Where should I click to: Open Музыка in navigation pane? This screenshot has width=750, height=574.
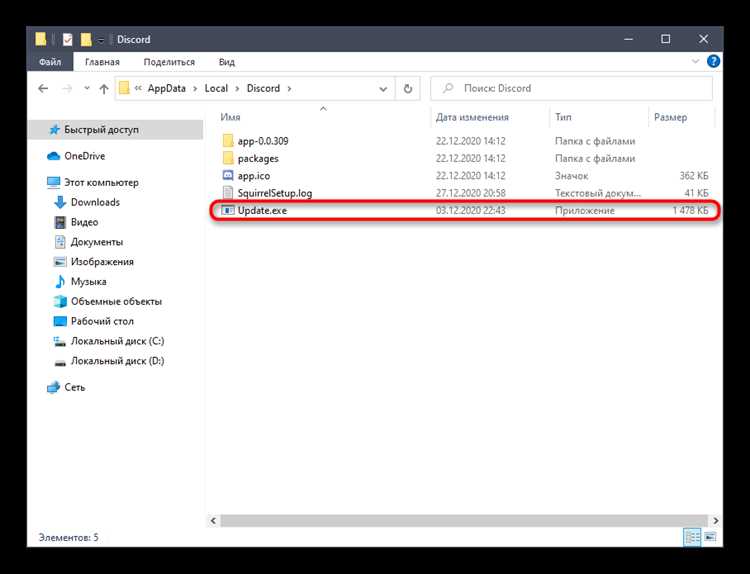pos(88,282)
